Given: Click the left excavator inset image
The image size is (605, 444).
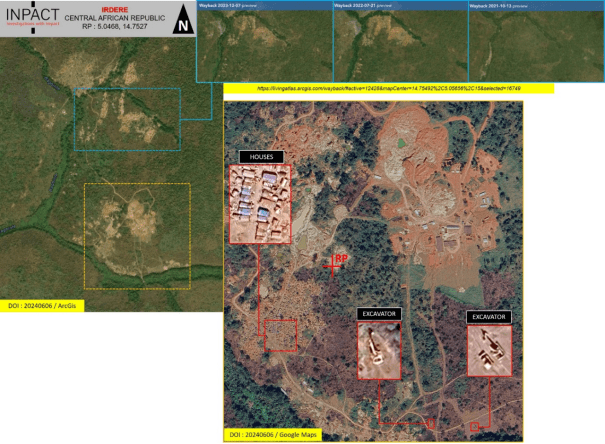Looking at the screenshot, I should point(379,351).
